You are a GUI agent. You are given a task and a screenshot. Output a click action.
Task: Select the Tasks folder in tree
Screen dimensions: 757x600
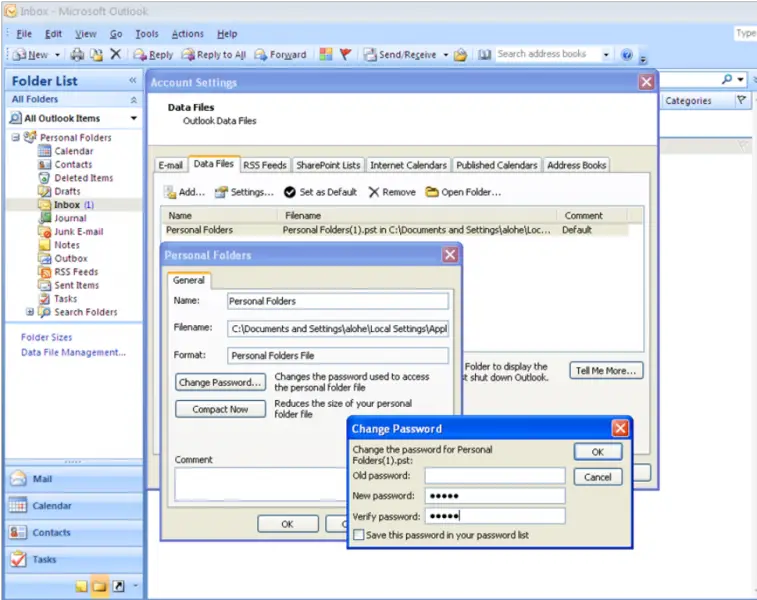click(x=65, y=299)
